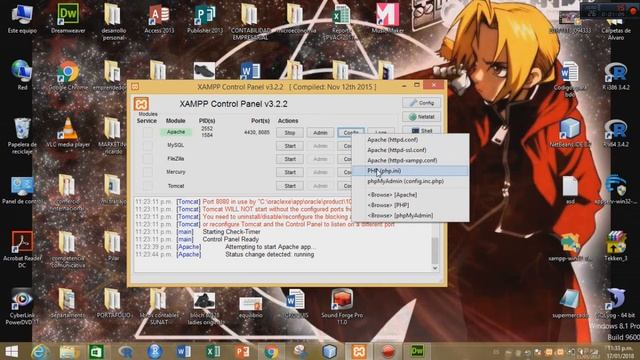Select PORTAFOLIO folder on desktop
This screenshot has height=360, width=640.
point(113,304)
